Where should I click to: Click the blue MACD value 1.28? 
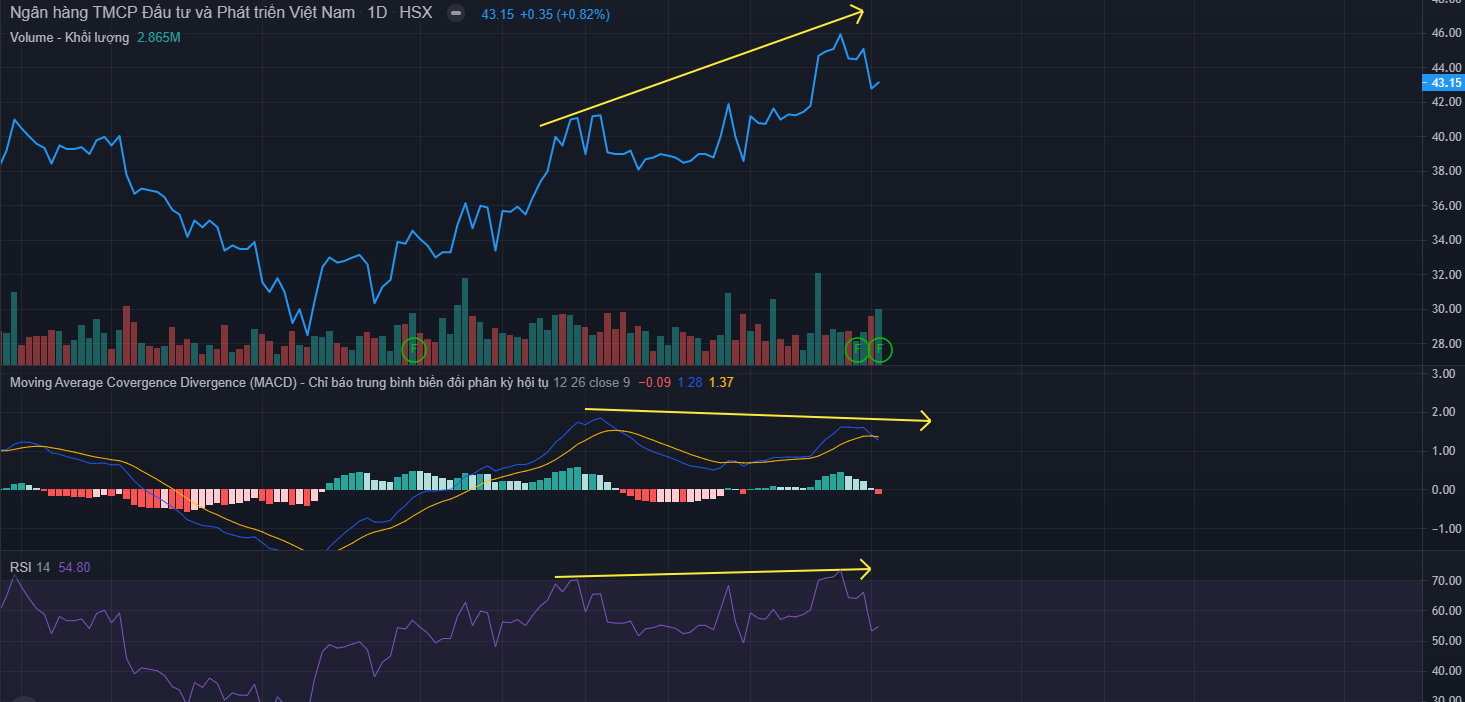tap(689, 382)
